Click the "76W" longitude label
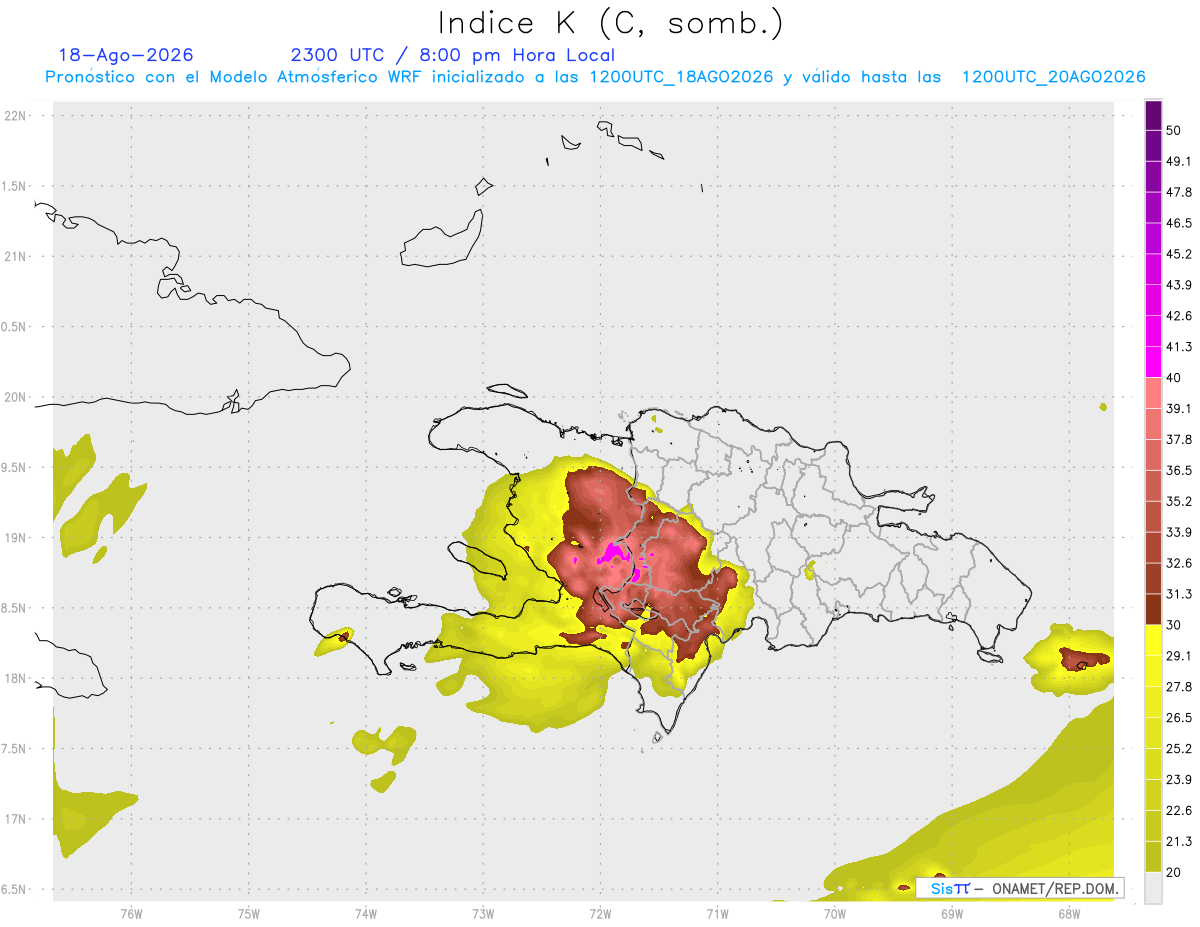Image resolution: width=1200 pixels, height=927 pixels. point(131,914)
